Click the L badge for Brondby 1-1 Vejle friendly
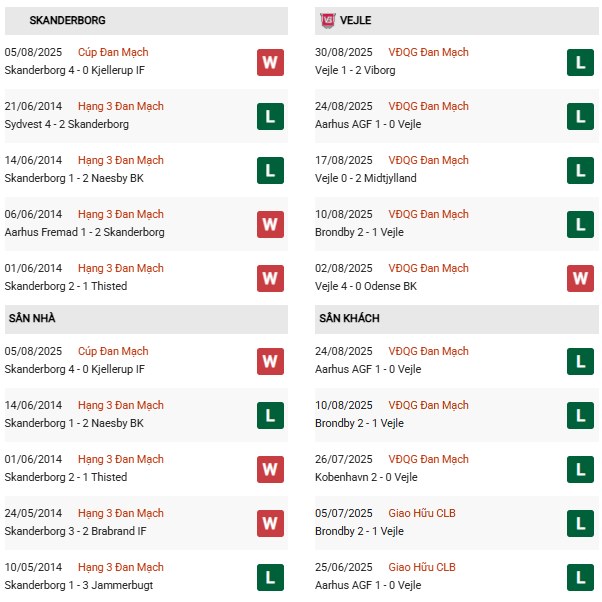The image size is (602, 602). click(x=580, y=523)
